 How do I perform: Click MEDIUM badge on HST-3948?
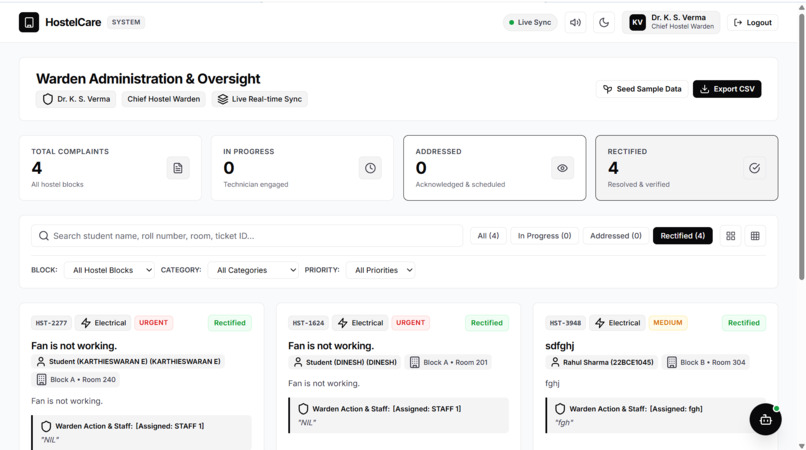[668, 322]
